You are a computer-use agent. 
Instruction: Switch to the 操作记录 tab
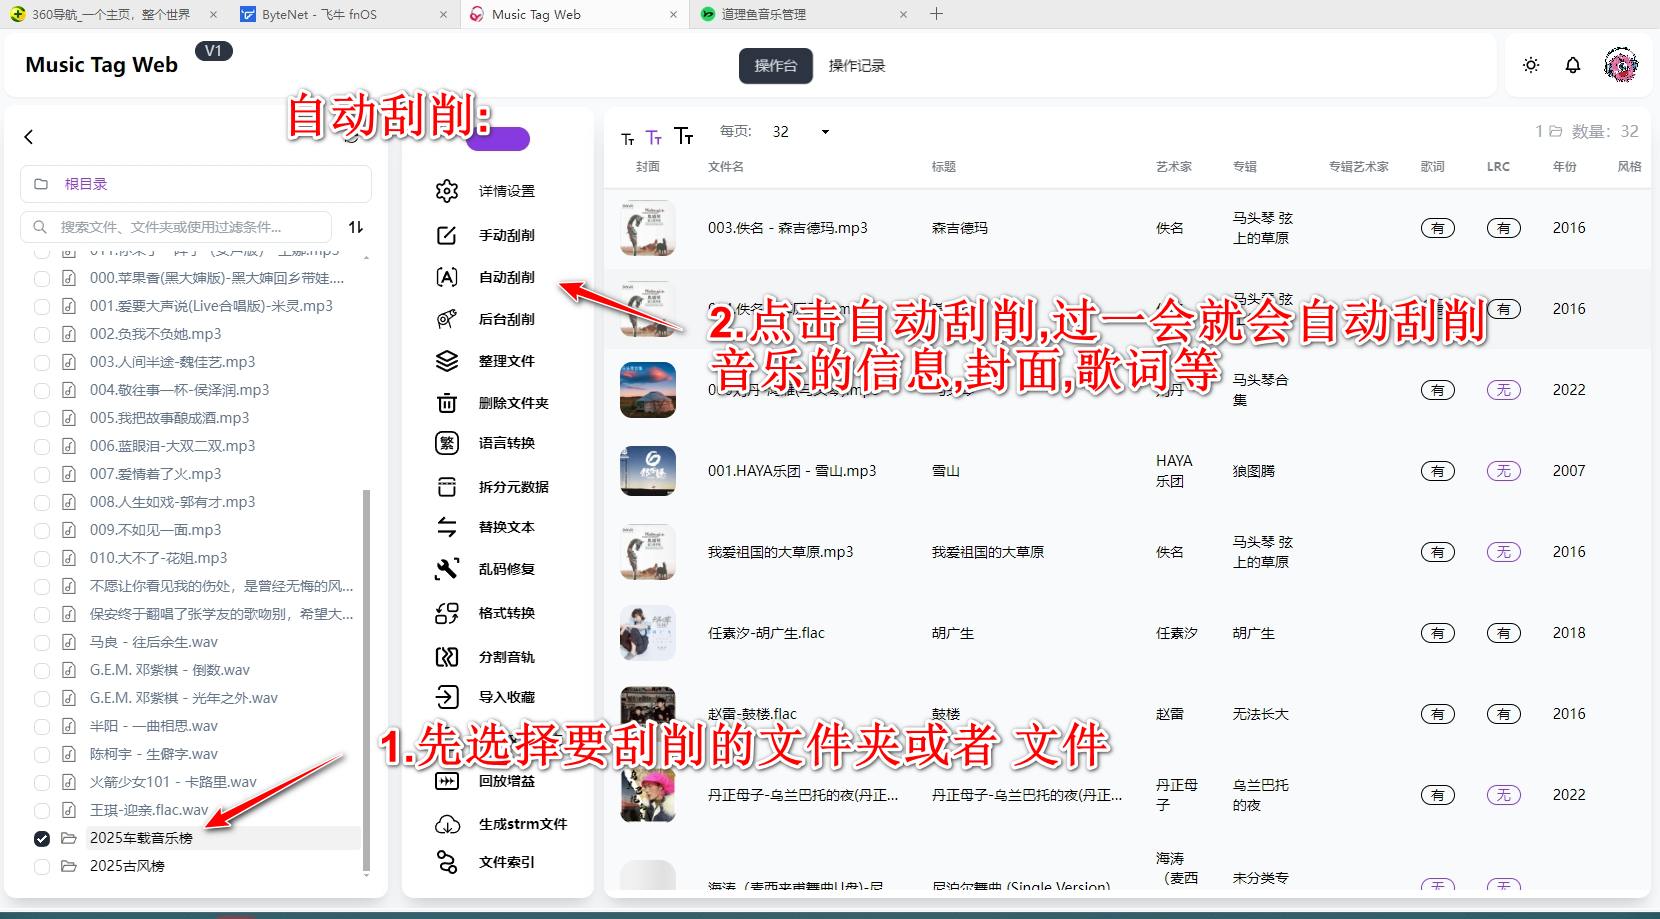(856, 66)
